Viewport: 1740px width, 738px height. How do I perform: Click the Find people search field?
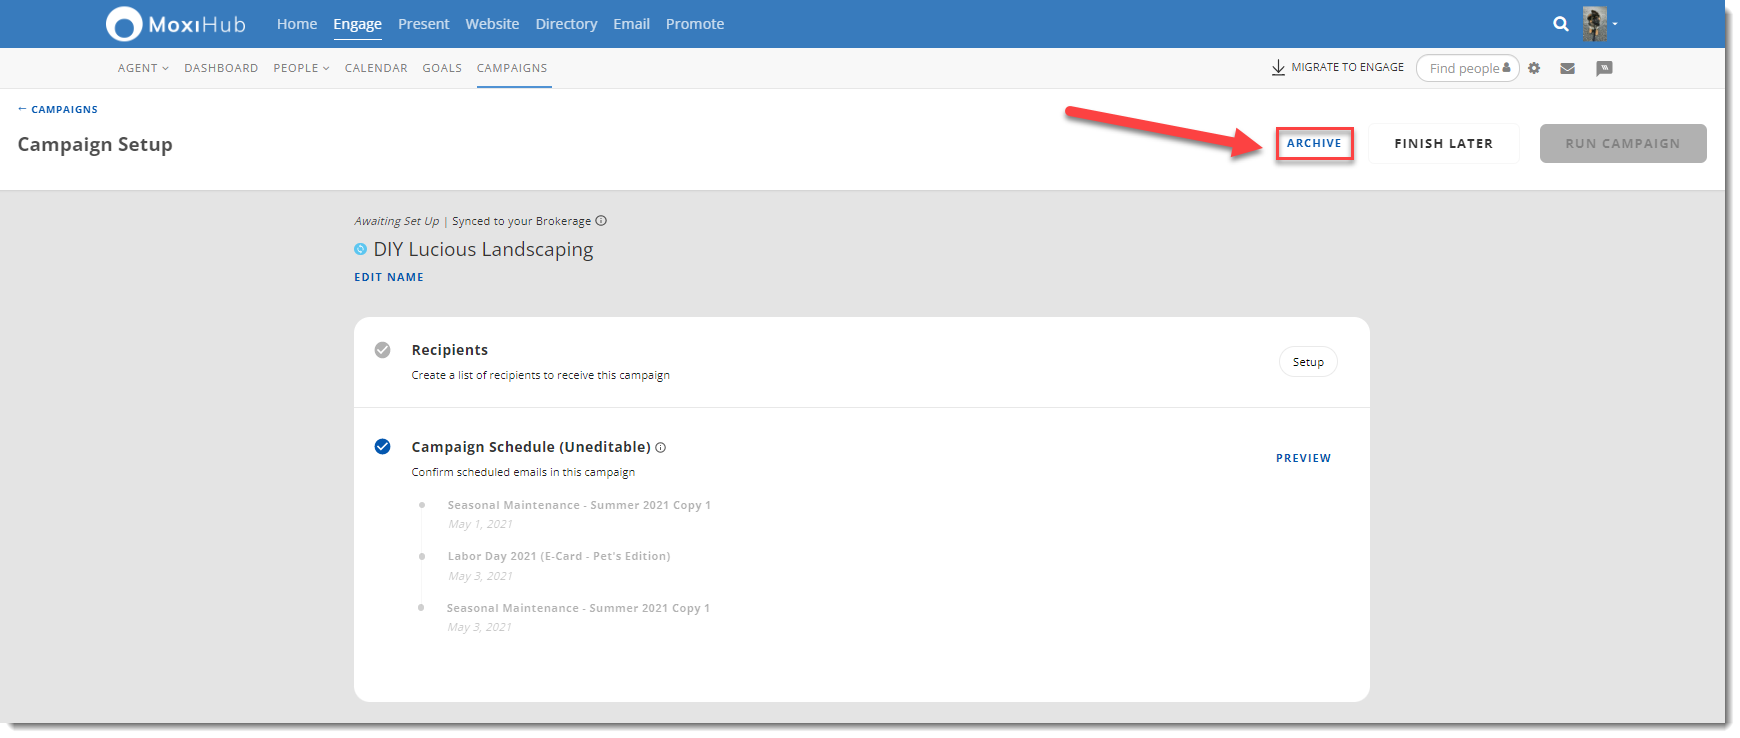coord(1464,68)
